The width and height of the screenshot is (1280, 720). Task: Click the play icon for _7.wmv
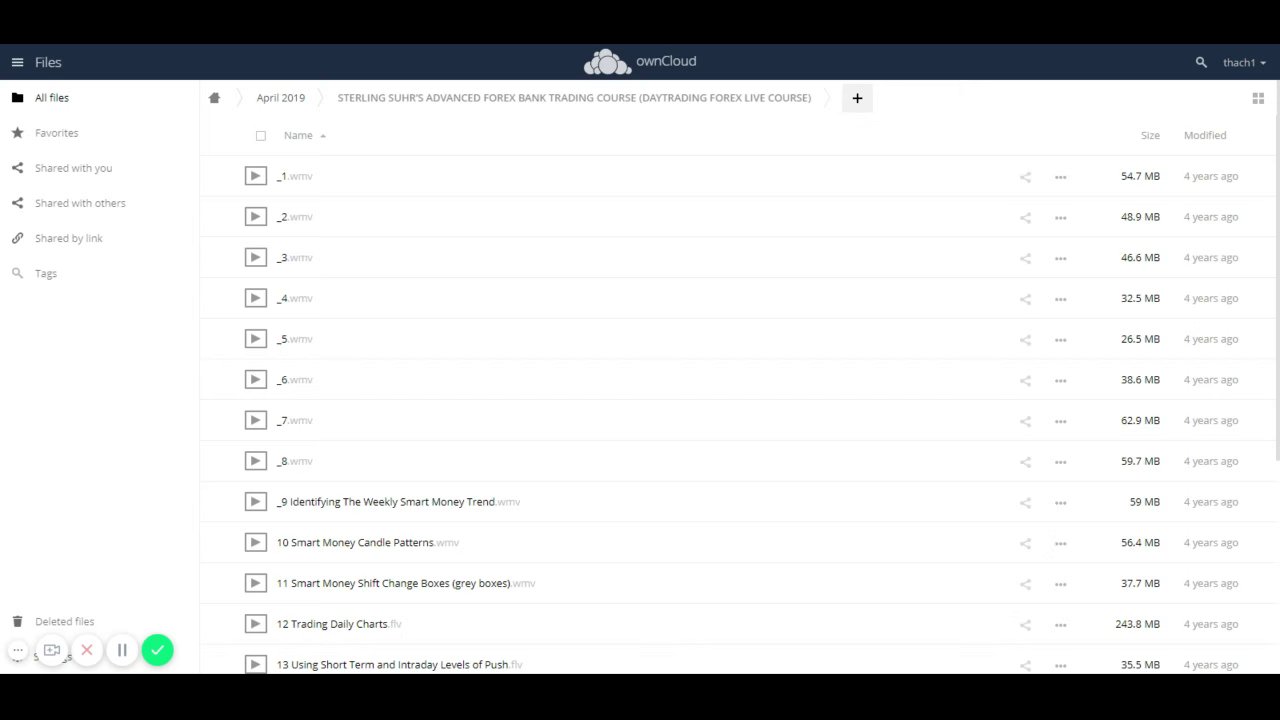pos(256,420)
